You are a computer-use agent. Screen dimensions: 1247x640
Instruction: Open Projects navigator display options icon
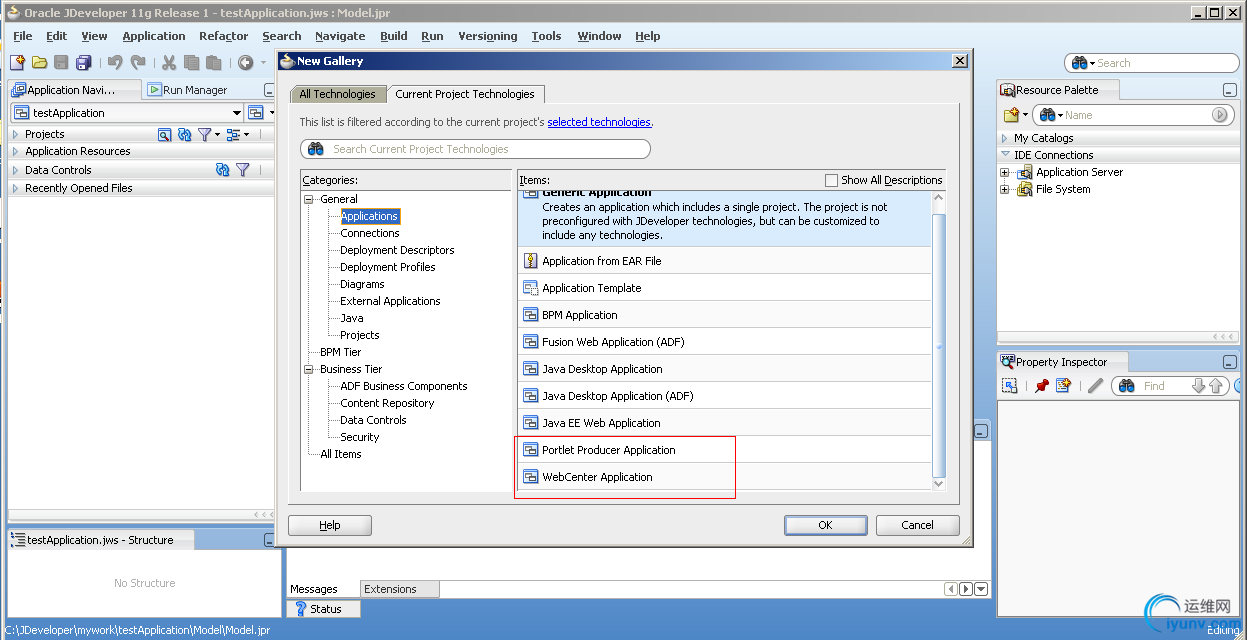[x=236, y=134]
